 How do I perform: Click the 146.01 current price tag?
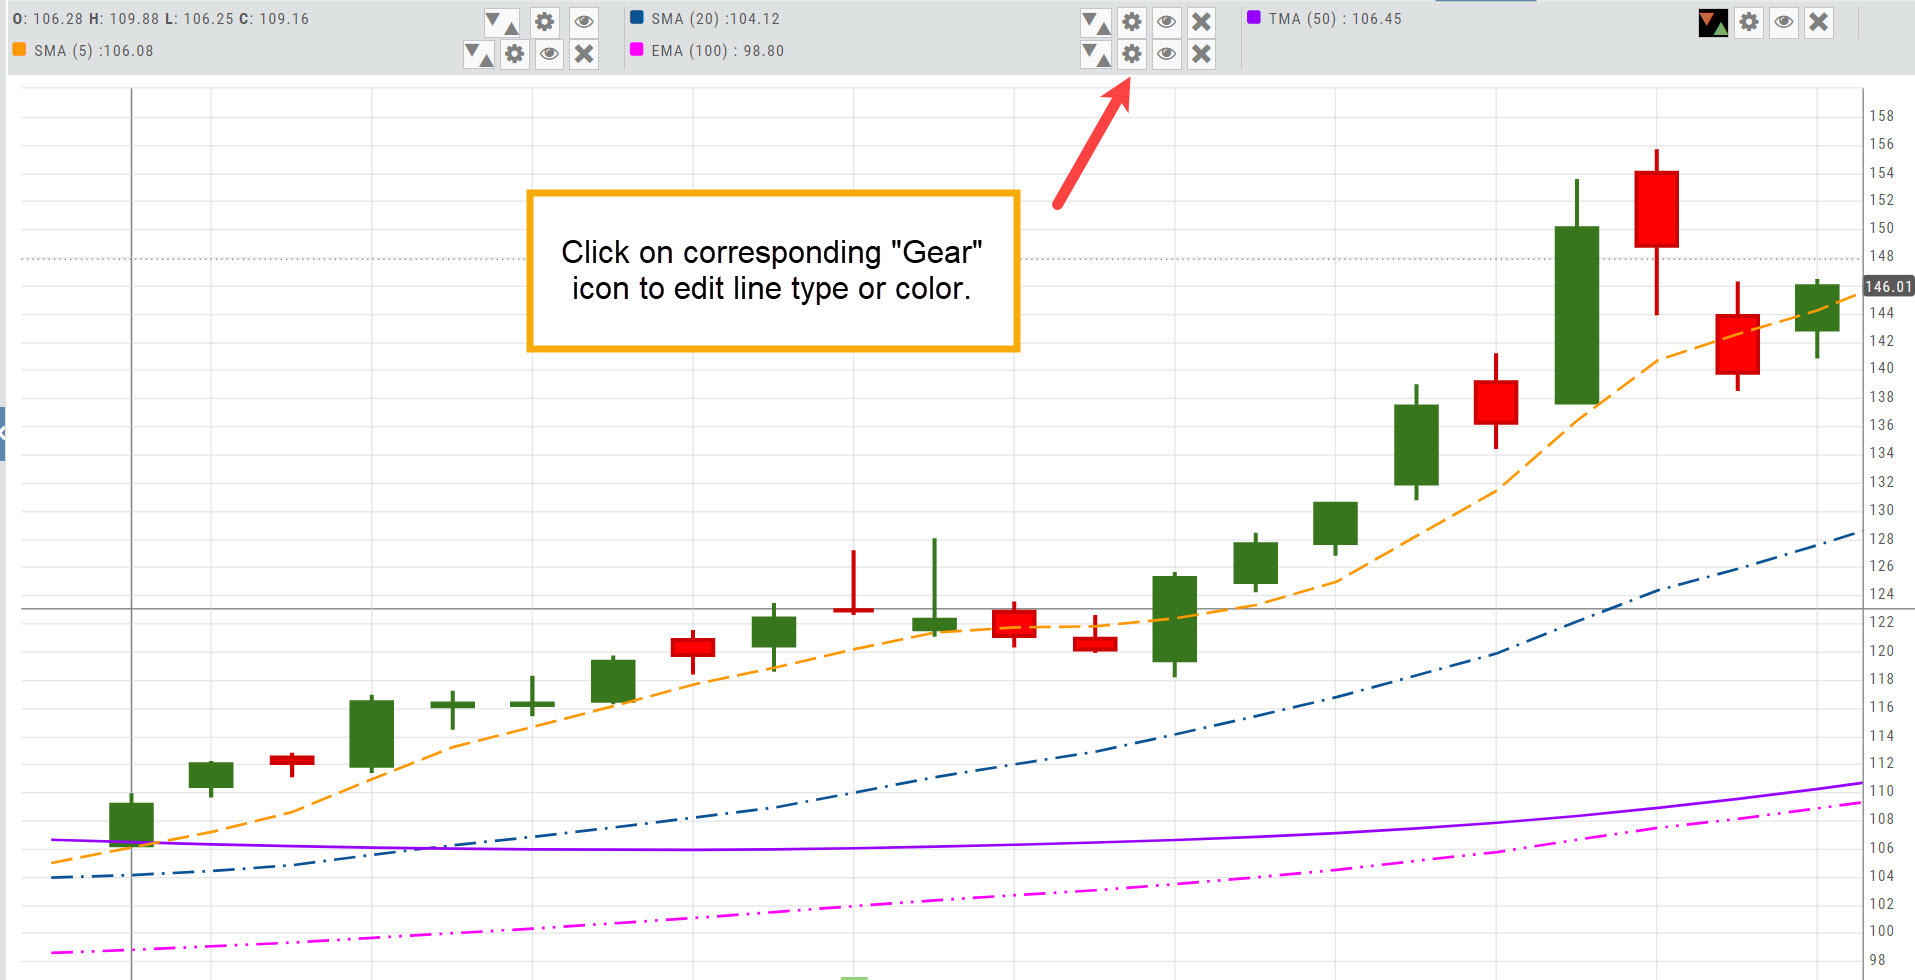point(1888,286)
